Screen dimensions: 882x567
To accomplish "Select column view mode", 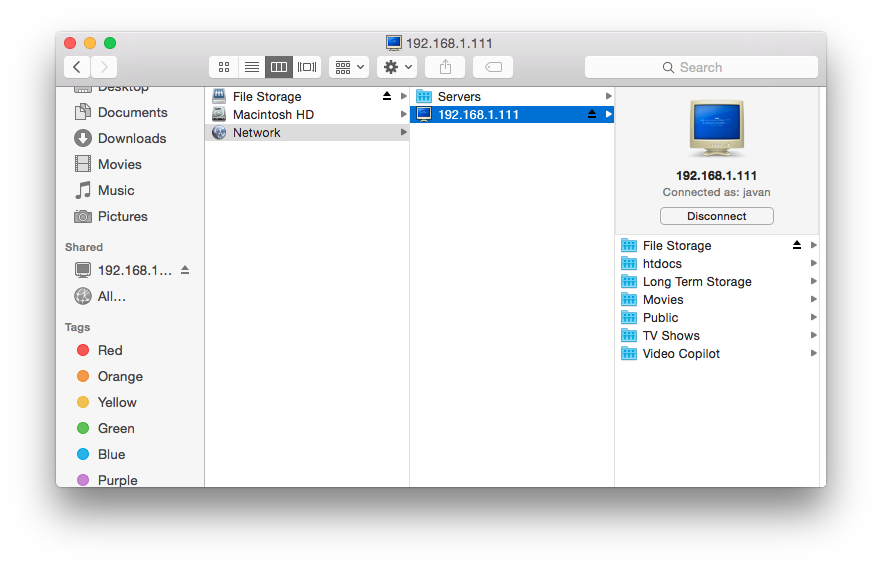I will [279, 68].
